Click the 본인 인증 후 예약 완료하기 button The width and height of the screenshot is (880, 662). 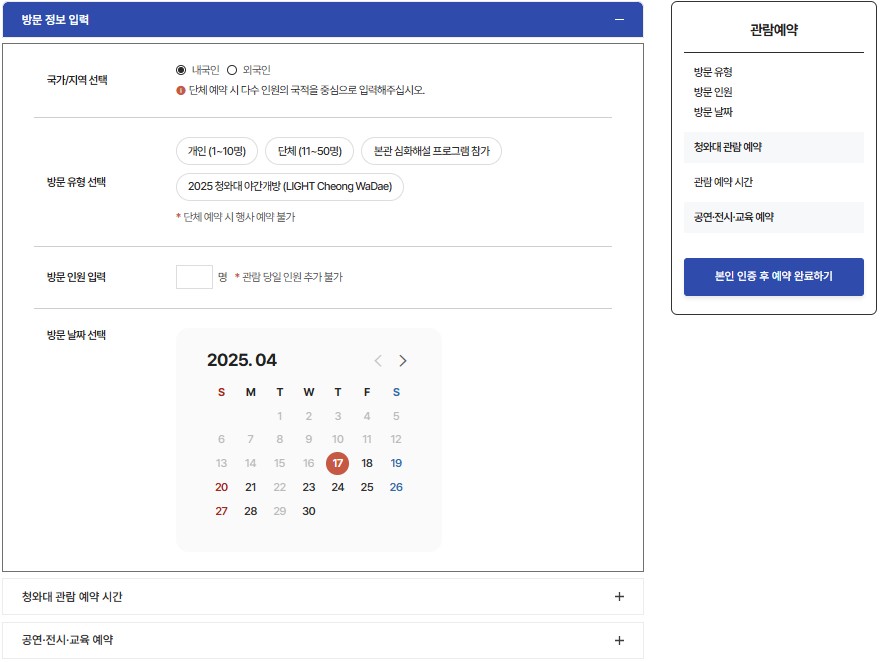(x=773, y=277)
